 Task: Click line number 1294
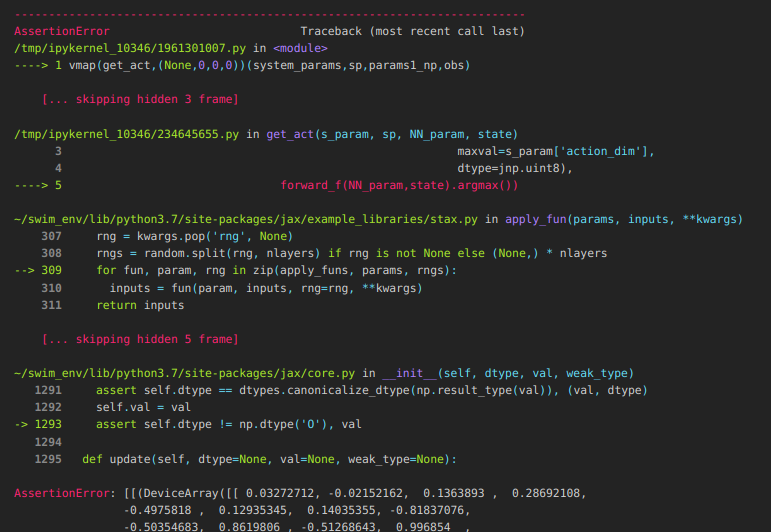coord(48,442)
